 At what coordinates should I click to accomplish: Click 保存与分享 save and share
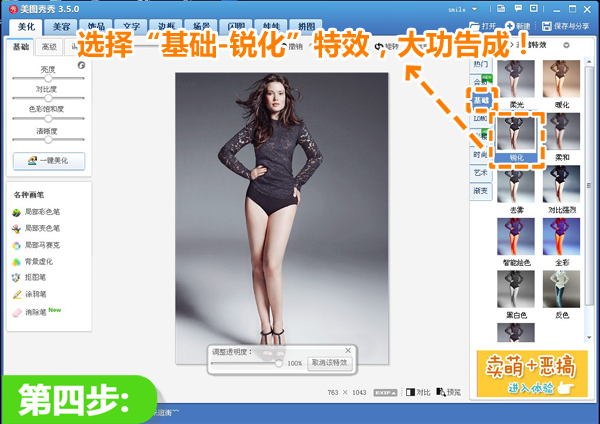point(566,26)
